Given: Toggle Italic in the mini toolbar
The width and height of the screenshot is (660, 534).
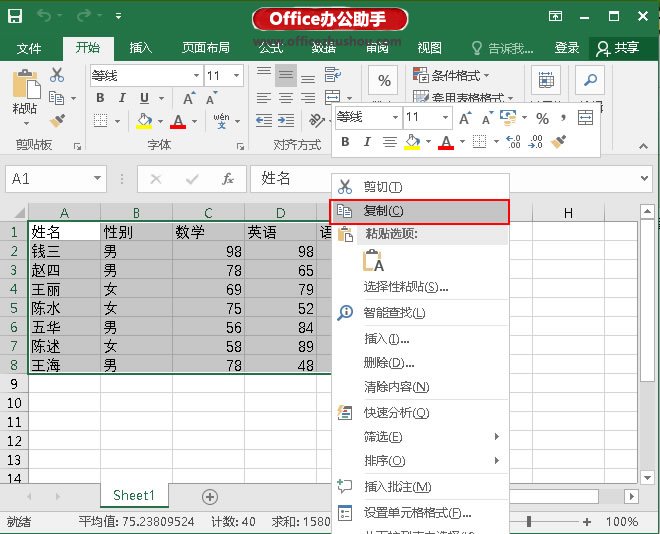Looking at the screenshot, I should click(367, 142).
